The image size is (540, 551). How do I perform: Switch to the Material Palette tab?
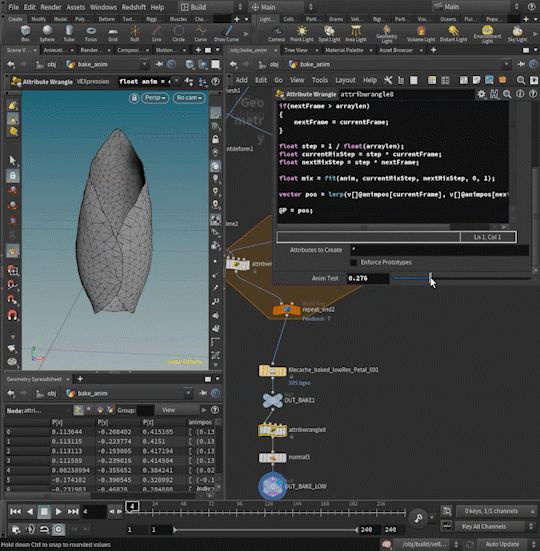pos(344,50)
